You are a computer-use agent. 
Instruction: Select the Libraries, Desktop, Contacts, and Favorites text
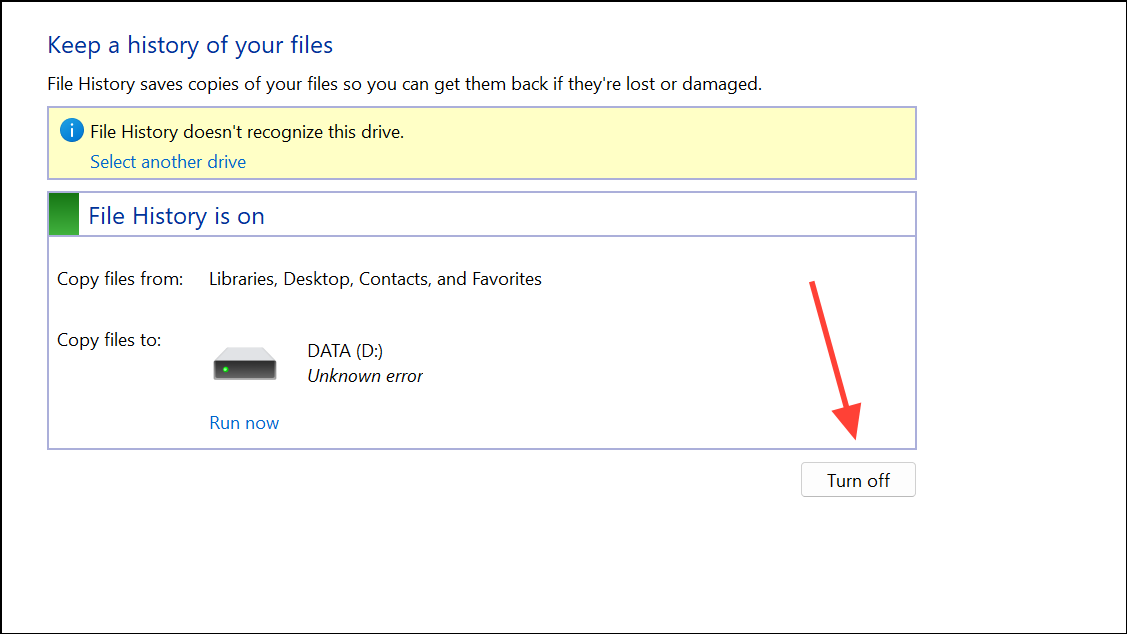(374, 279)
